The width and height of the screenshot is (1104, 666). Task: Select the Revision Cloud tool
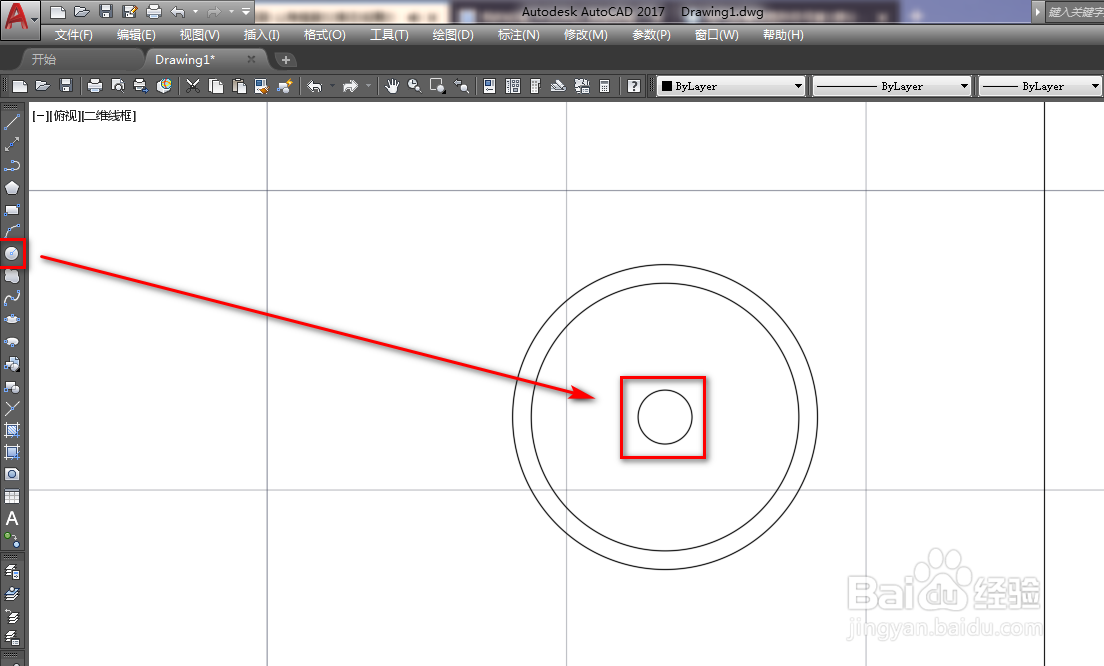(12, 277)
